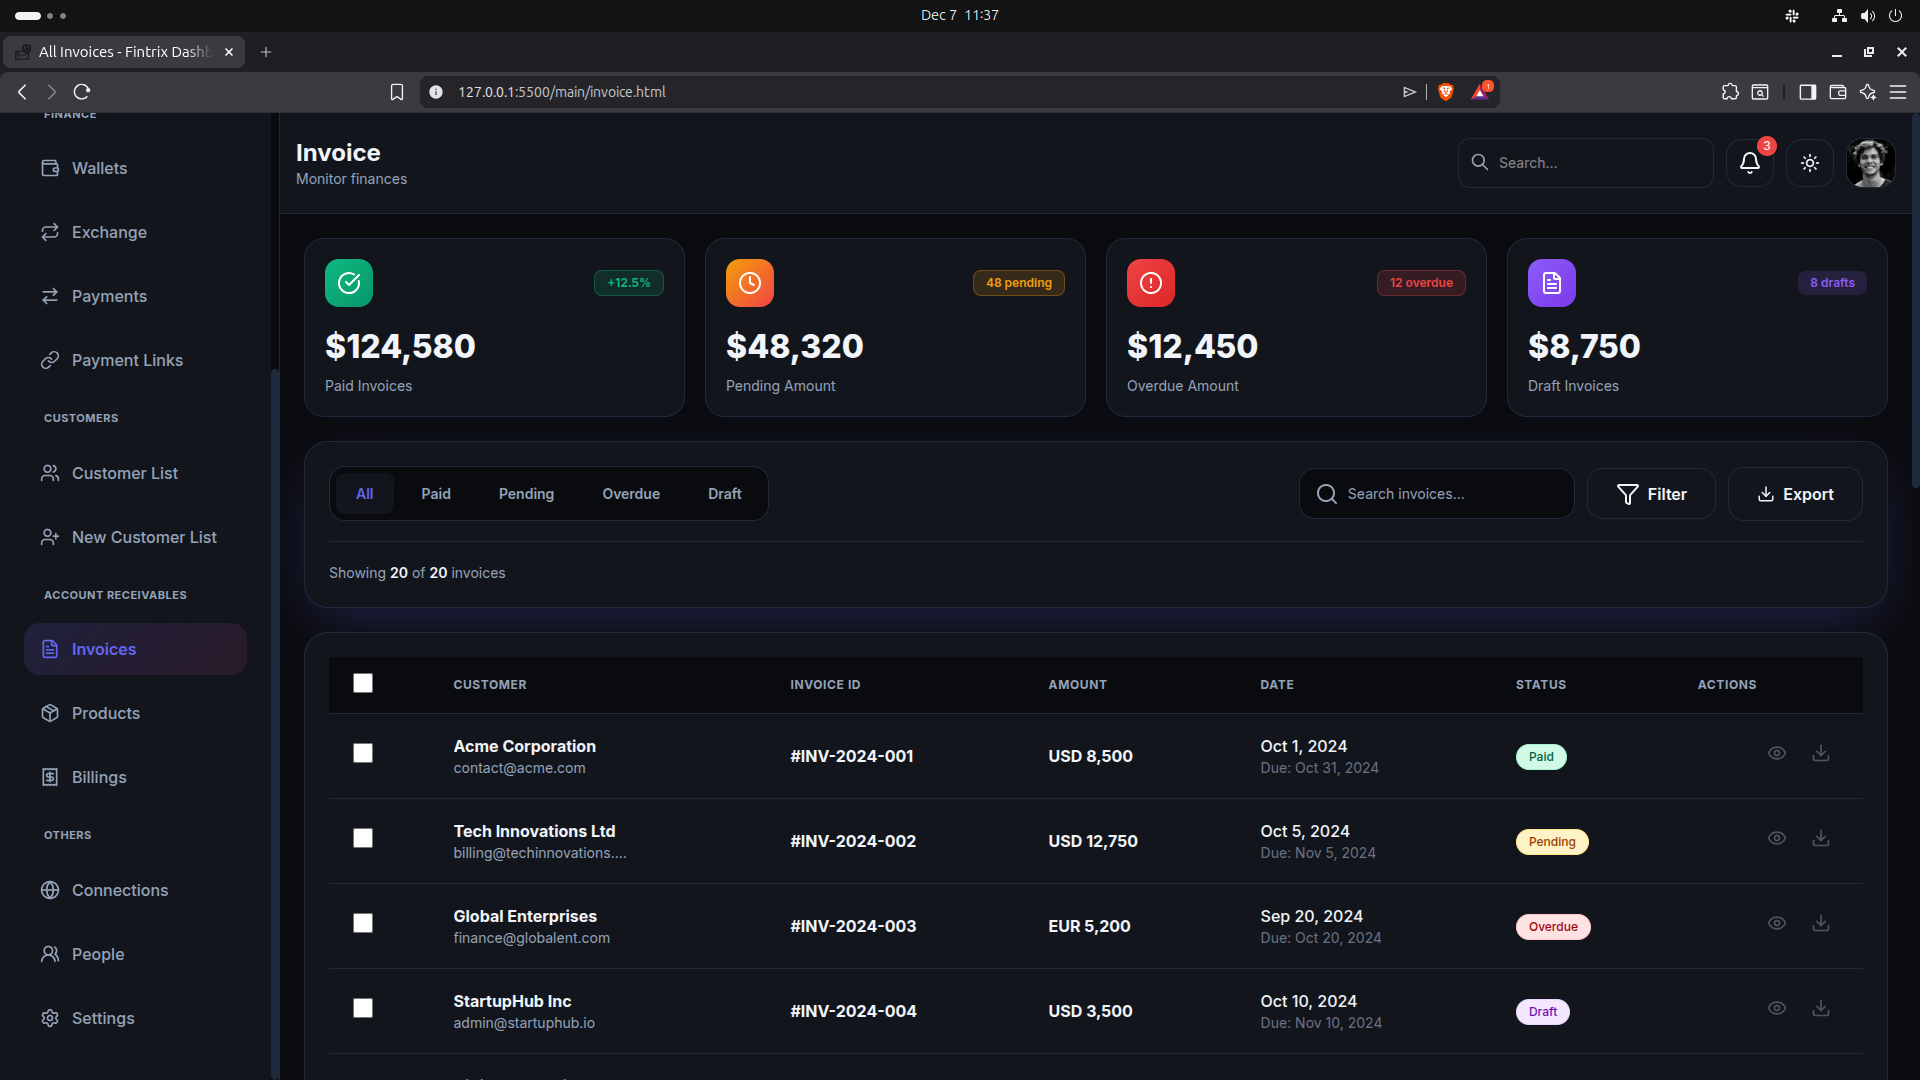Click the red Overdue Amount alert icon
Screen dimensions: 1920x1080
click(1150, 283)
